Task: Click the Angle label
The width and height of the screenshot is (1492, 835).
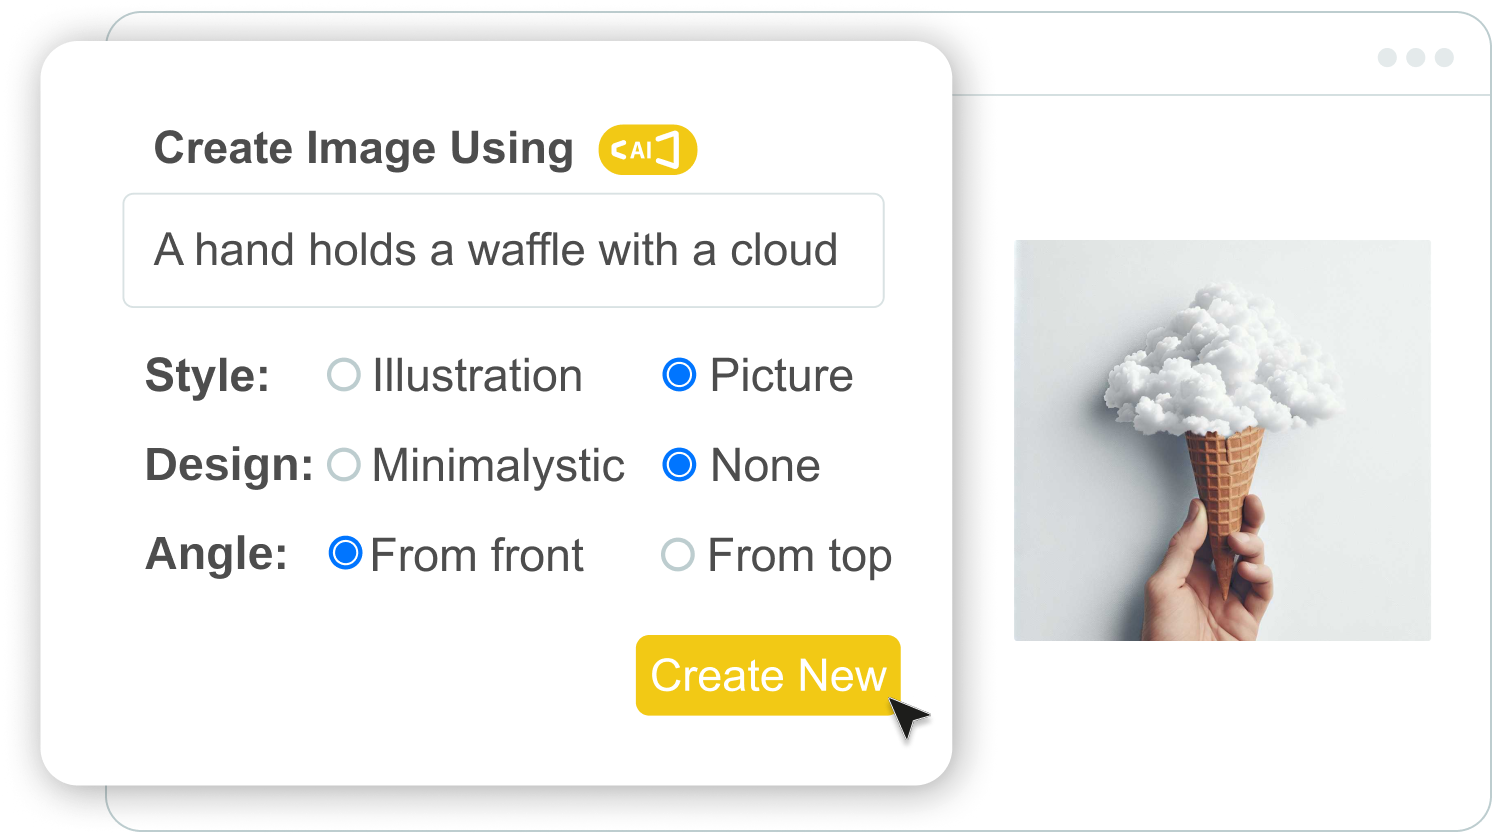Action: click(x=214, y=554)
